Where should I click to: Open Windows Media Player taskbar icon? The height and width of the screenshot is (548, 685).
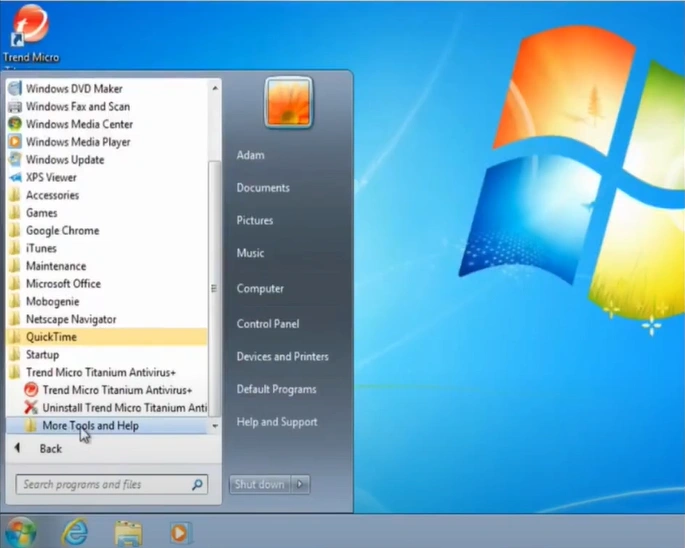(x=180, y=533)
